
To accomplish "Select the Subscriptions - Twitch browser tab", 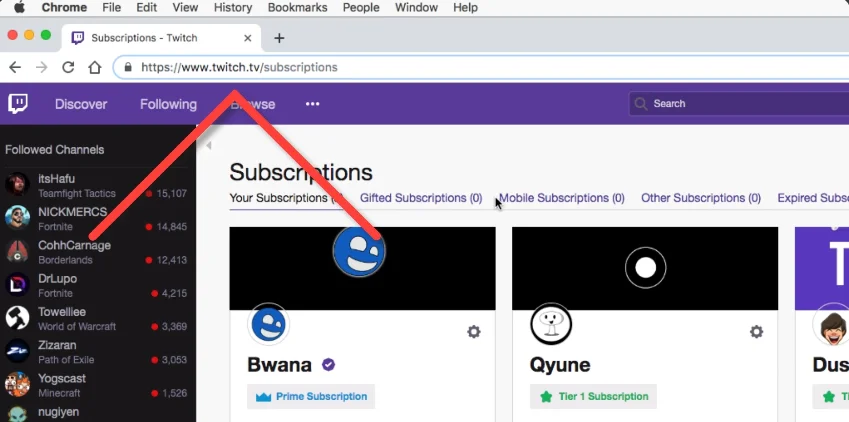I will (x=161, y=38).
